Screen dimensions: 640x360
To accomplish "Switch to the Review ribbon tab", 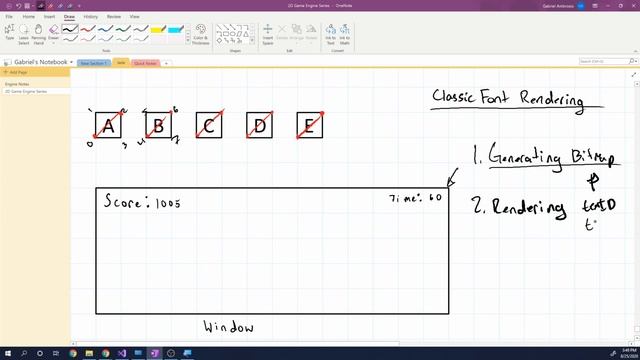I will click(x=114, y=17).
